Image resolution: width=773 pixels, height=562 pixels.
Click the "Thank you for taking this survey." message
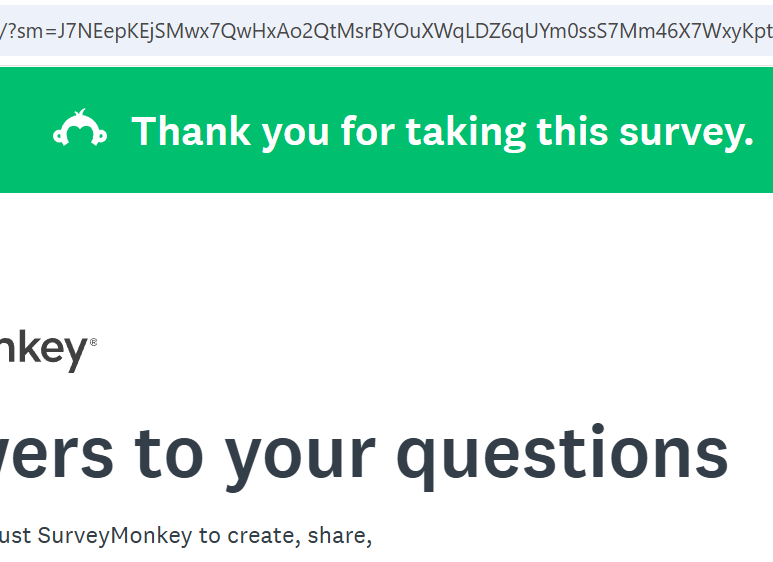(442, 131)
